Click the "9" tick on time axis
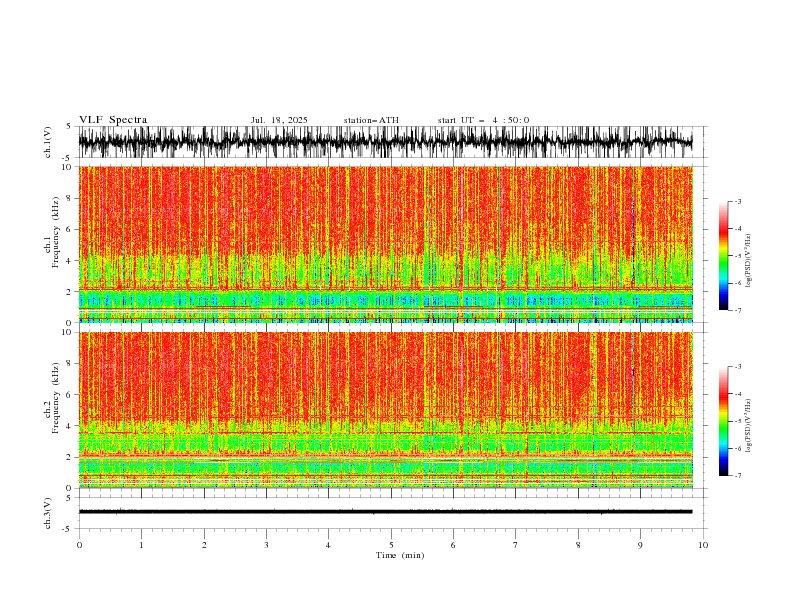The width and height of the screenshot is (792, 612). point(640,545)
